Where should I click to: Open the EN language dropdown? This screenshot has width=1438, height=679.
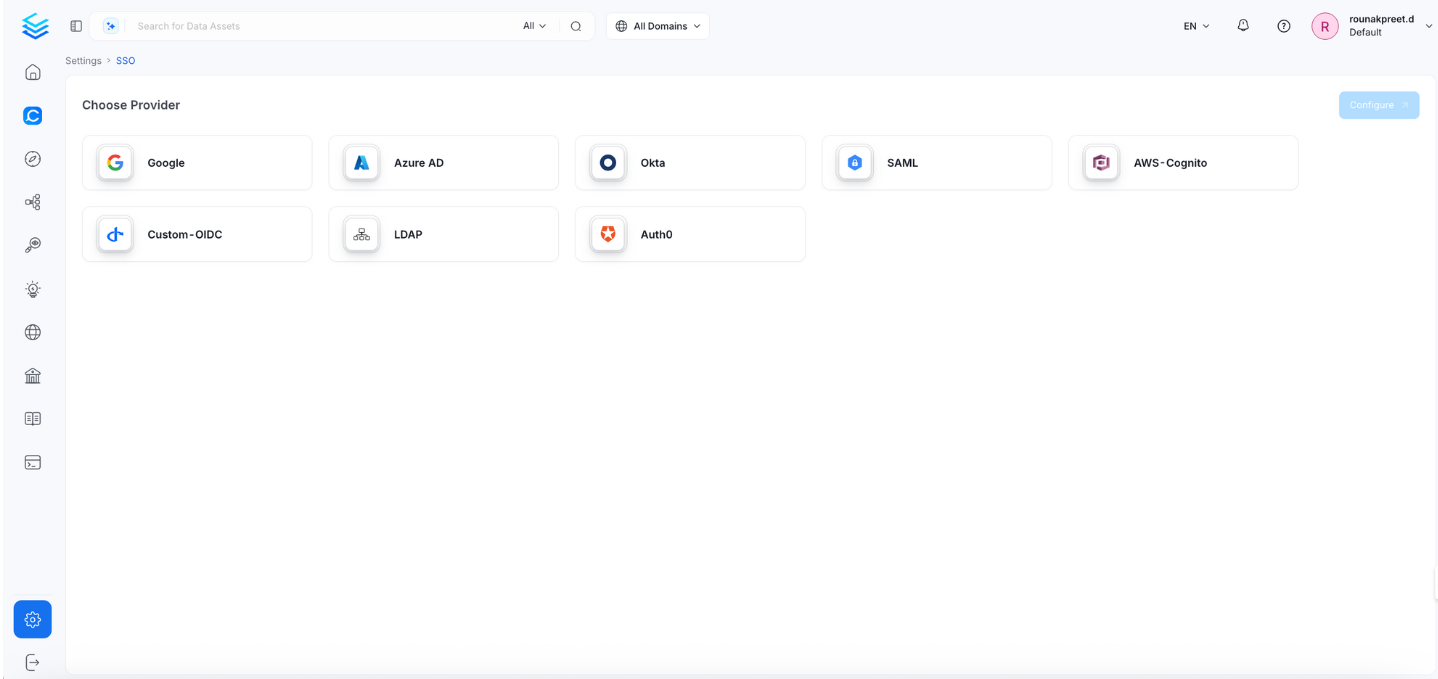coord(1197,26)
